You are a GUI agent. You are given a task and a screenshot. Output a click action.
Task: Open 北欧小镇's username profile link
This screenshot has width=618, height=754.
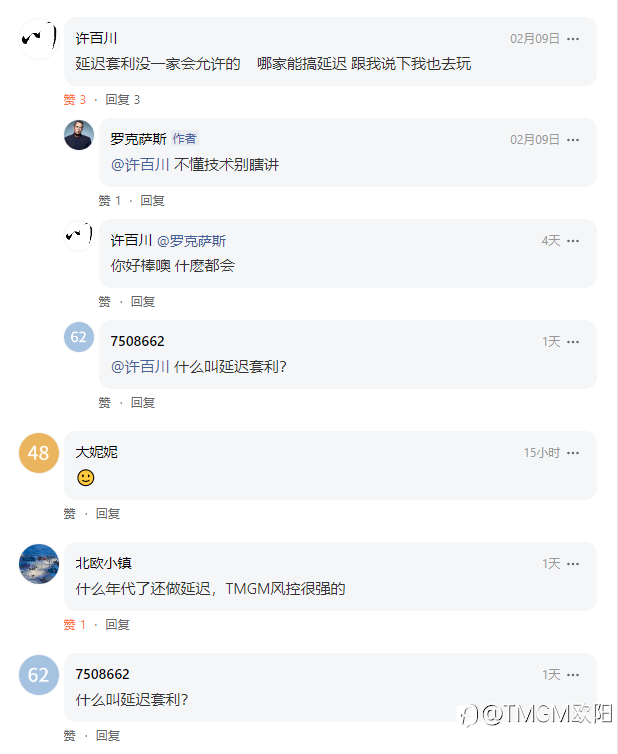(104, 563)
